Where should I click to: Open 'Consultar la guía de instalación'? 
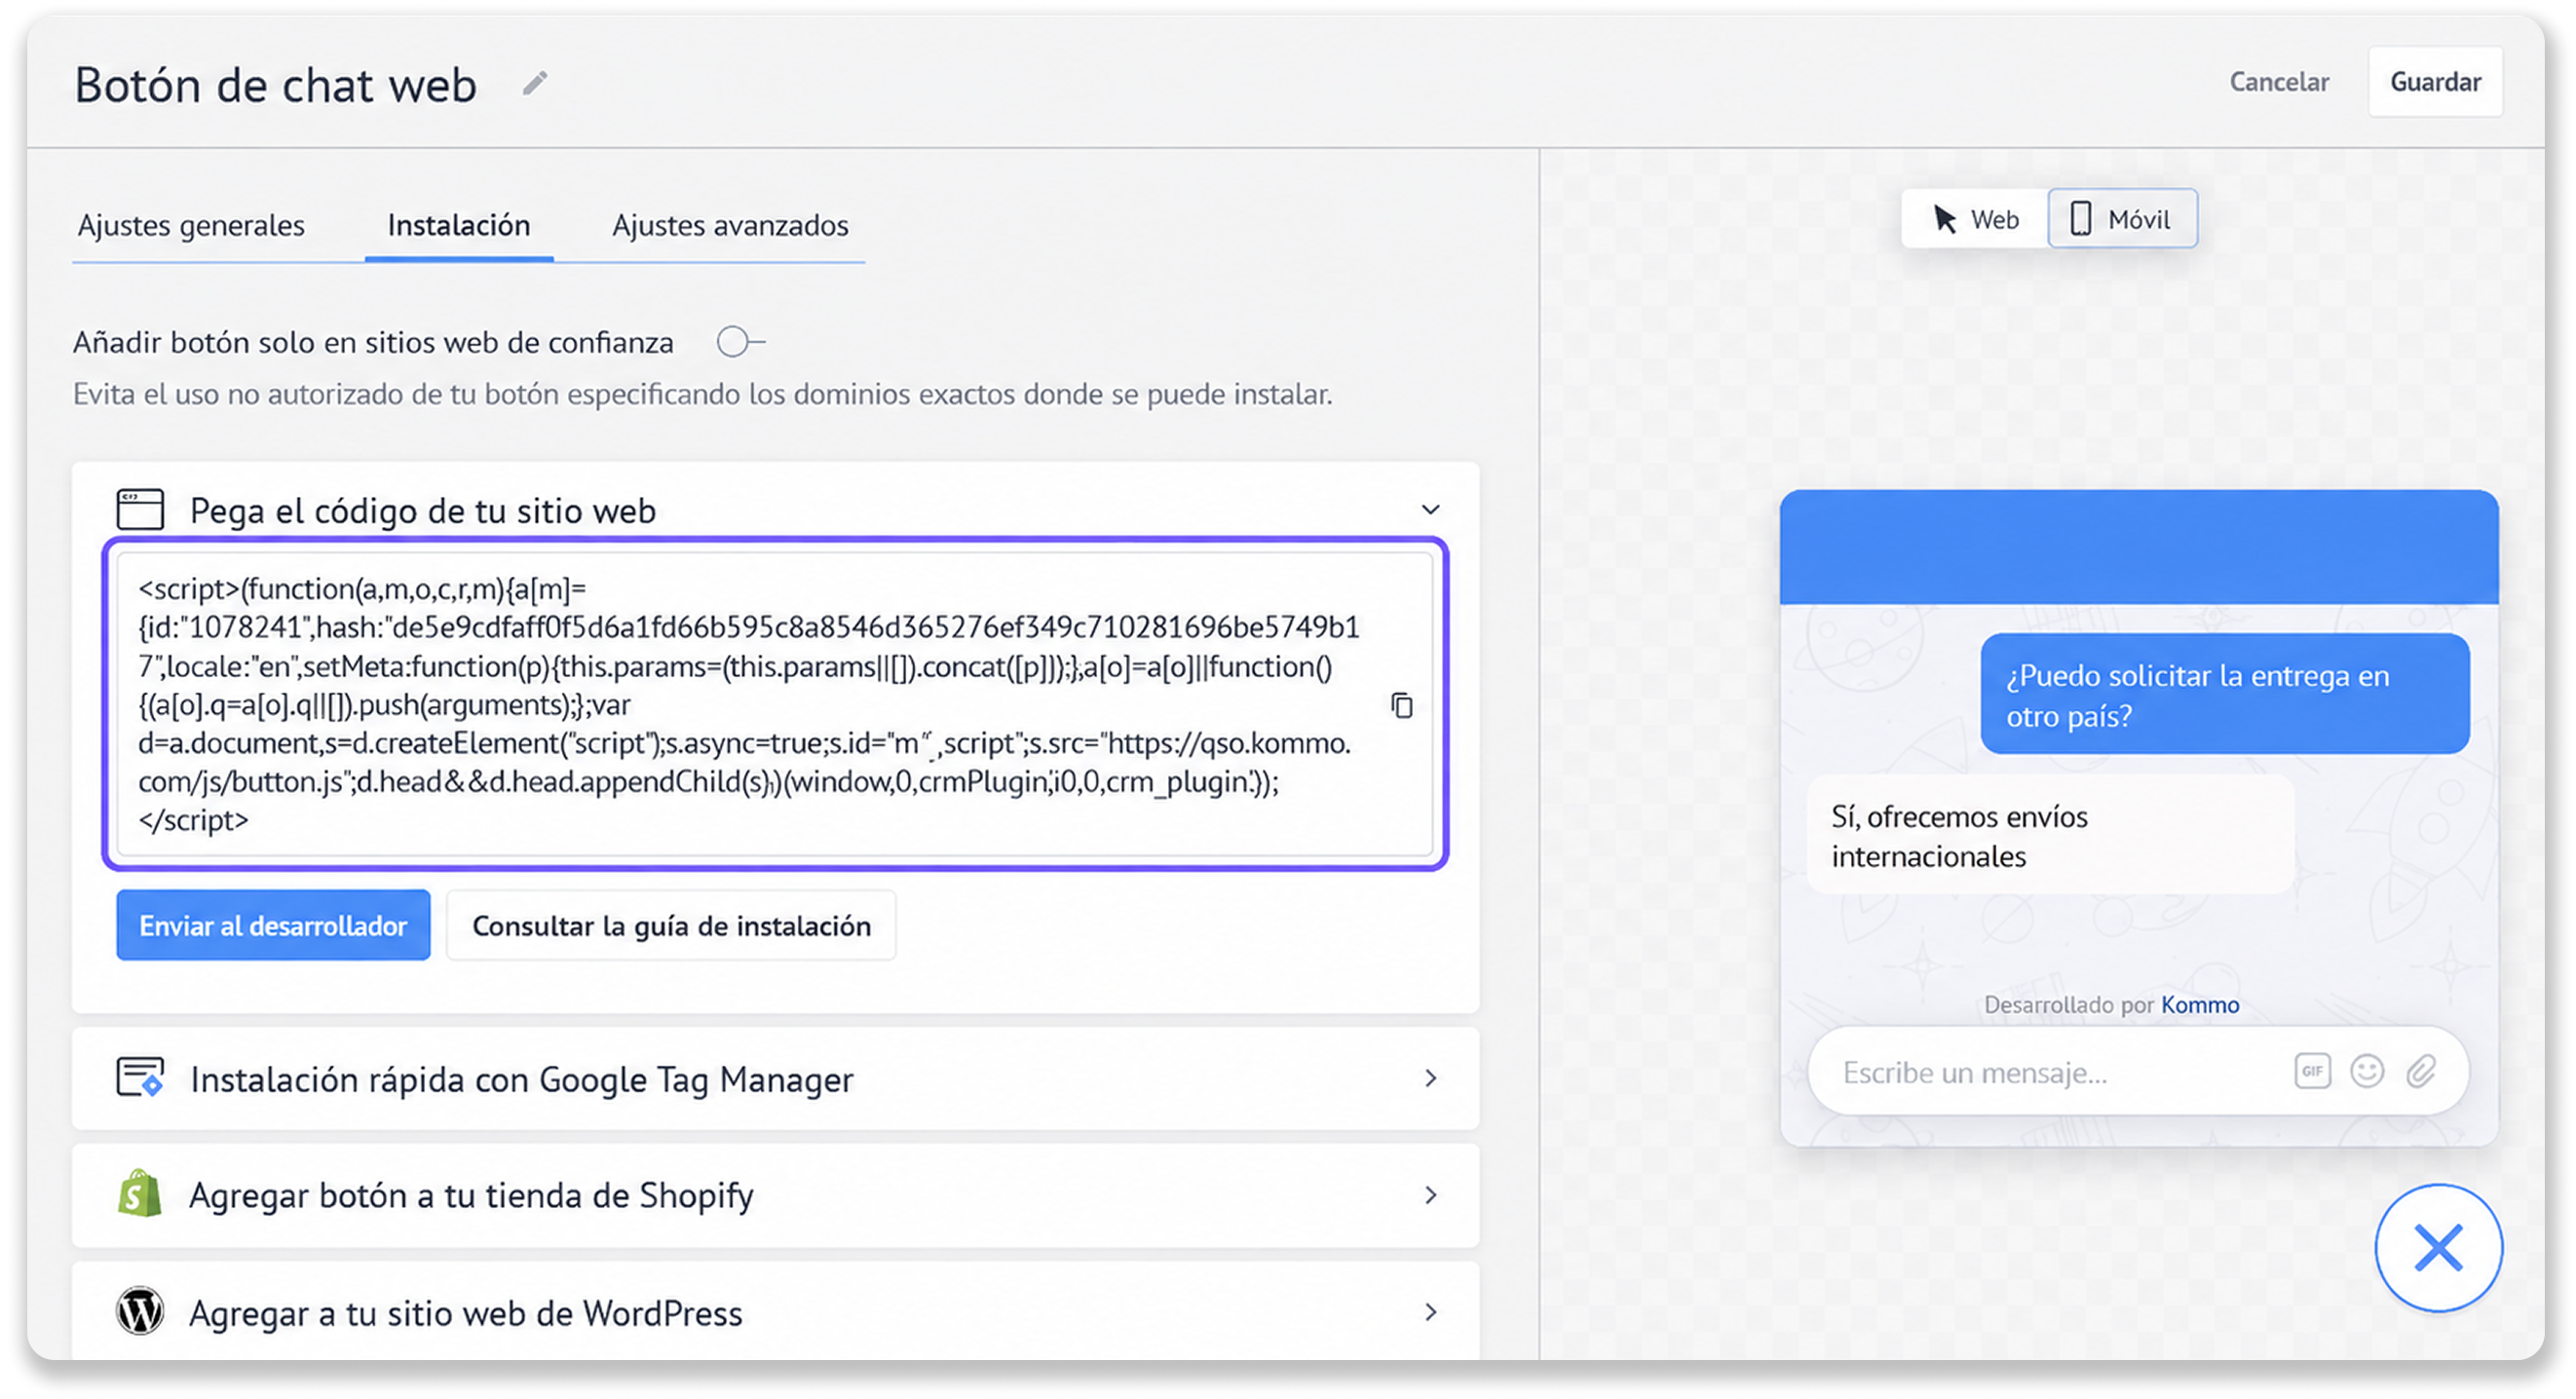click(671, 925)
